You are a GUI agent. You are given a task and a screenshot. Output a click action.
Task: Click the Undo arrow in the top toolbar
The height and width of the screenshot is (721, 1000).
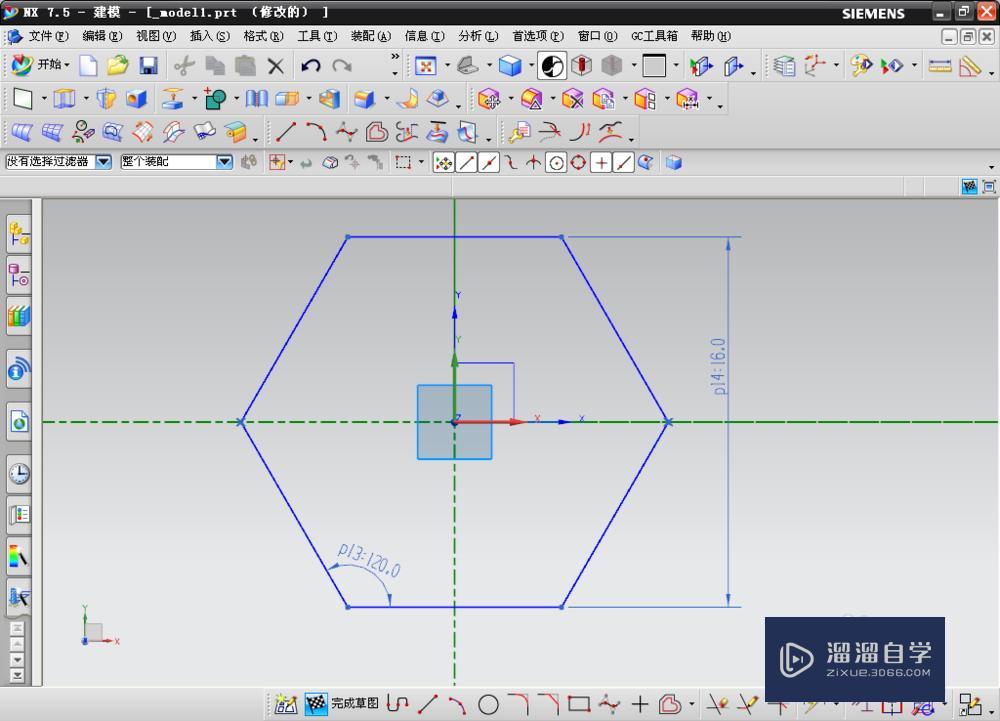tap(311, 65)
